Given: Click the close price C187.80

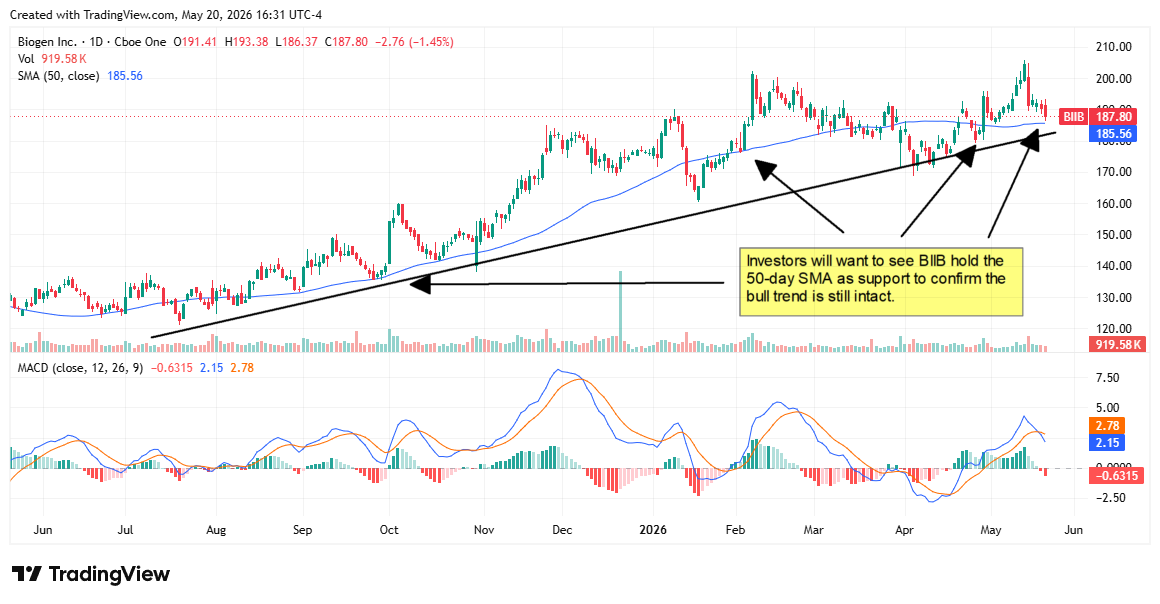Looking at the screenshot, I should pyautogui.click(x=345, y=42).
